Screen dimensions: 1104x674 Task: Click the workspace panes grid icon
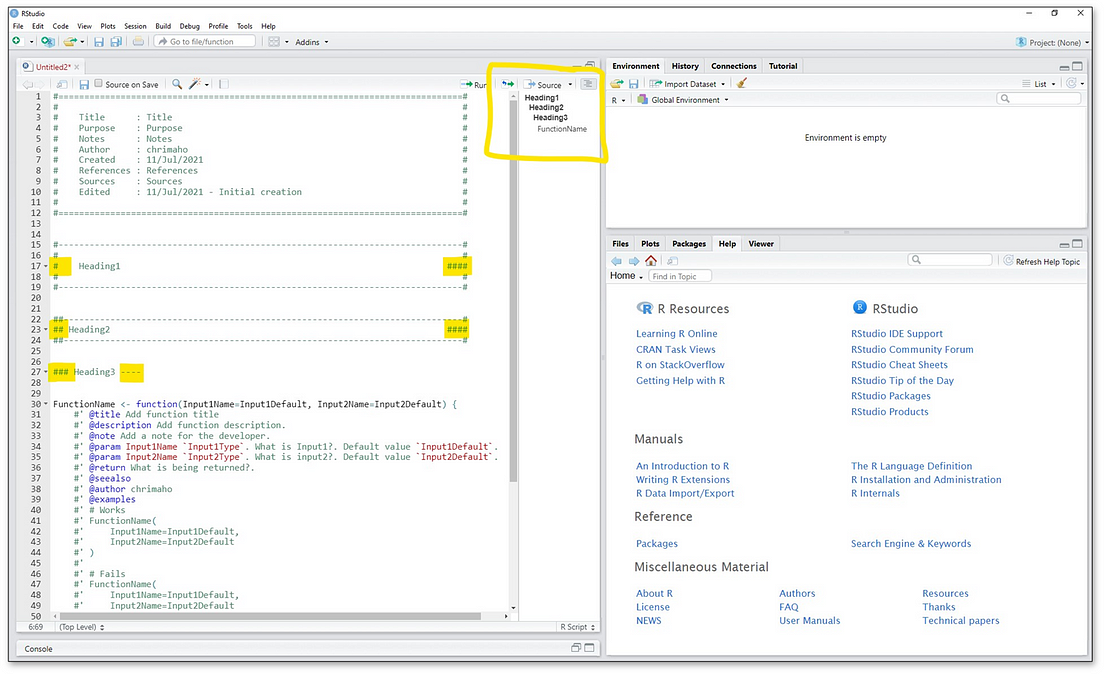tap(275, 42)
